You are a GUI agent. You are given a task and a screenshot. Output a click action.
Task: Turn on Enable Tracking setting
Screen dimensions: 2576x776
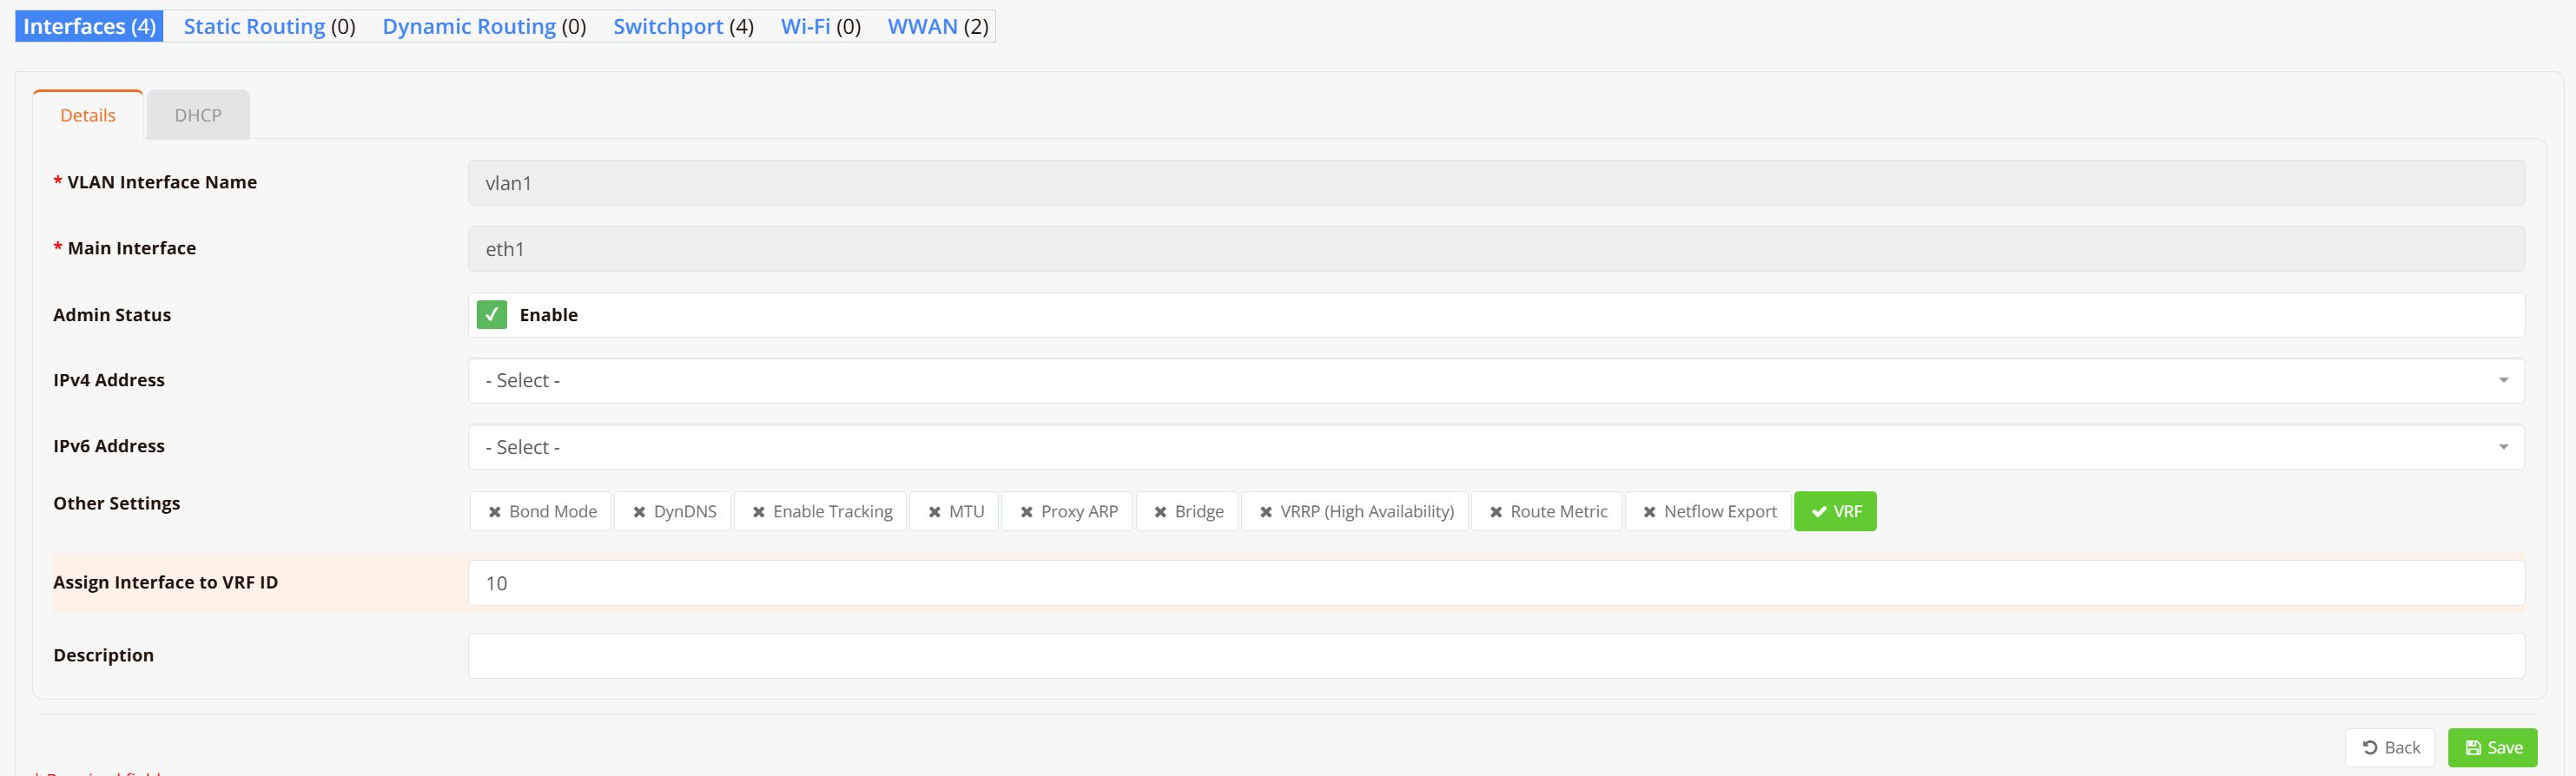click(x=820, y=511)
